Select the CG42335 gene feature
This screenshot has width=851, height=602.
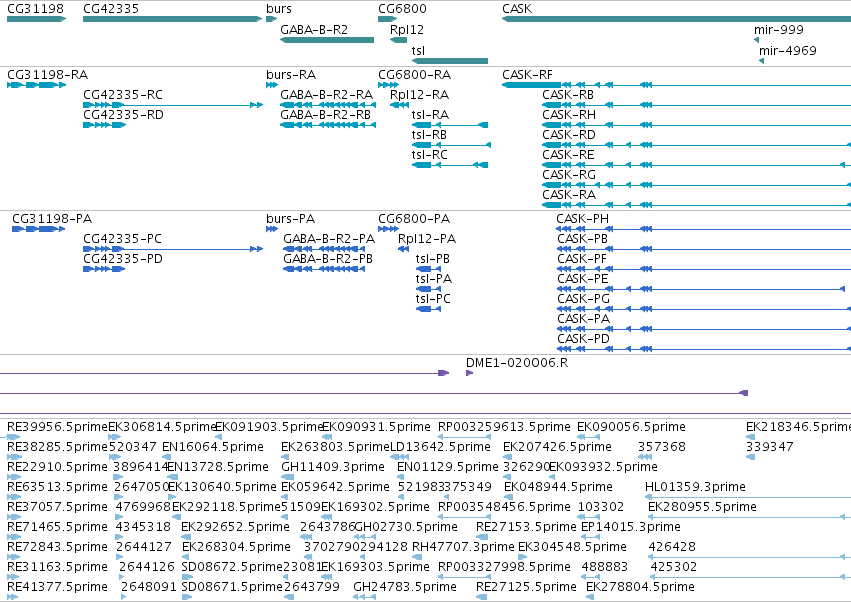173,19
